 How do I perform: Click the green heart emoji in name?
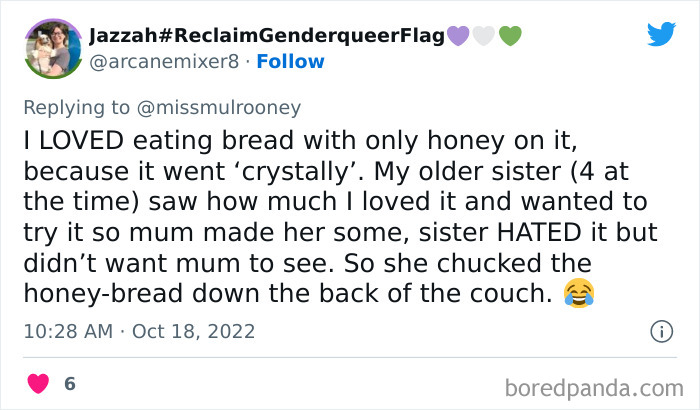[x=509, y=35]
